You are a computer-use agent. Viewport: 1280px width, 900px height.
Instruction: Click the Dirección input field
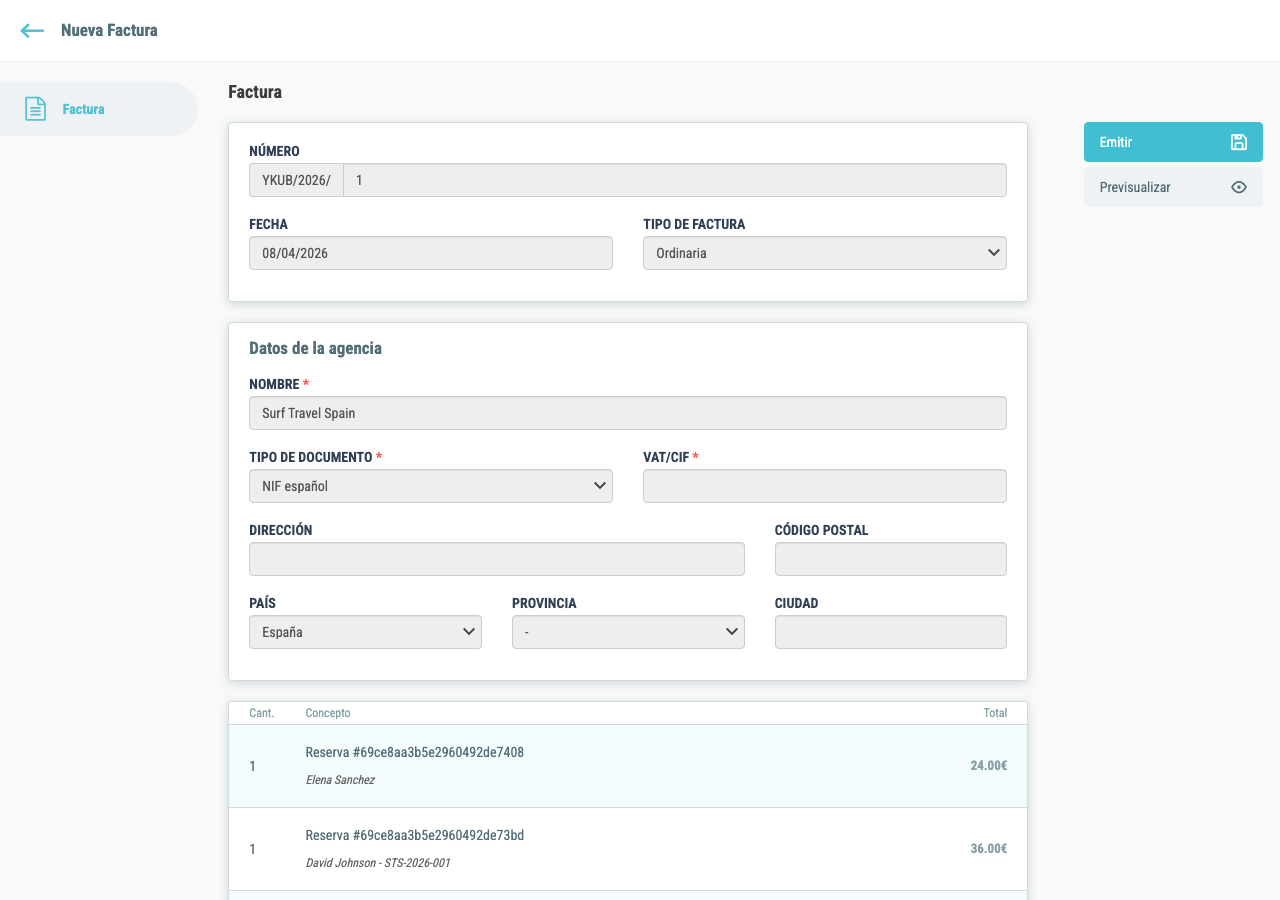(497, 559)
